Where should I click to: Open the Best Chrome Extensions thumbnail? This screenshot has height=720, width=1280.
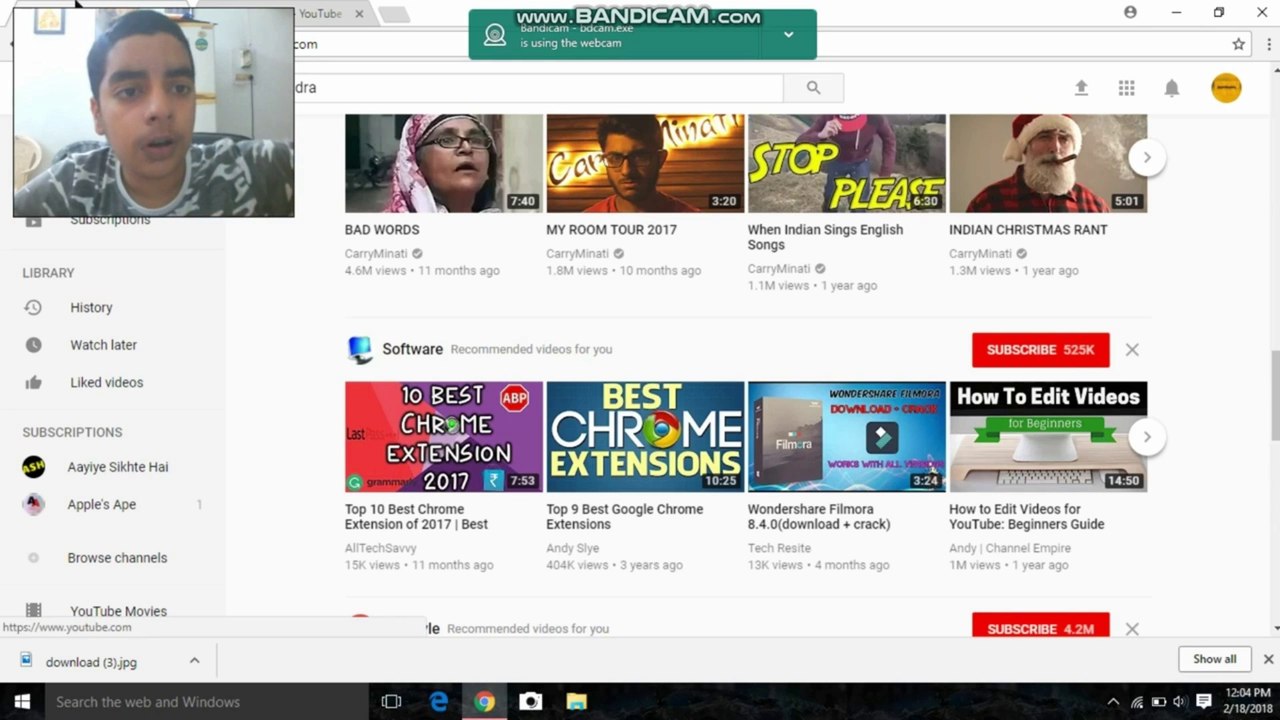click(x=645, y=437)
